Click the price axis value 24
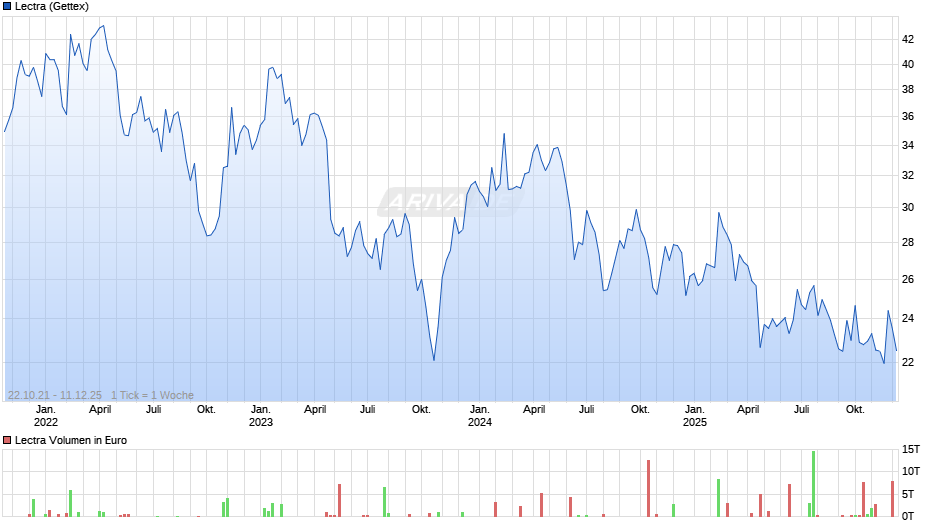Image resolution: width=940 pixels, height=526 pixels. [908, 318]
